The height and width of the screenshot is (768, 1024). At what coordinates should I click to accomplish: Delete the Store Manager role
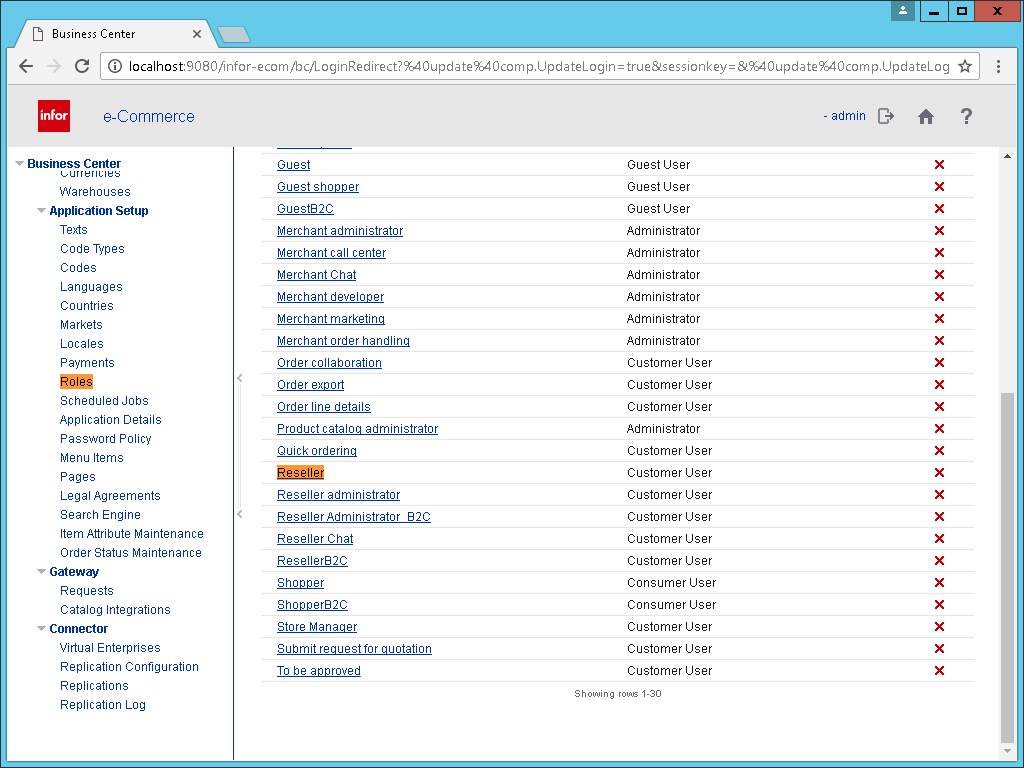point(939,627)
